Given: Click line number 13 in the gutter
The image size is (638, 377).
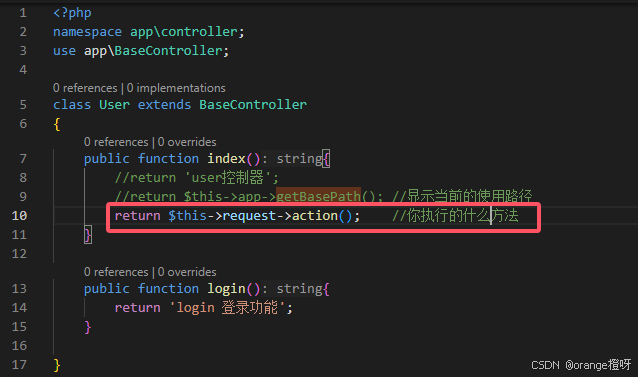Looking at the screenshot, I should 19,289.
